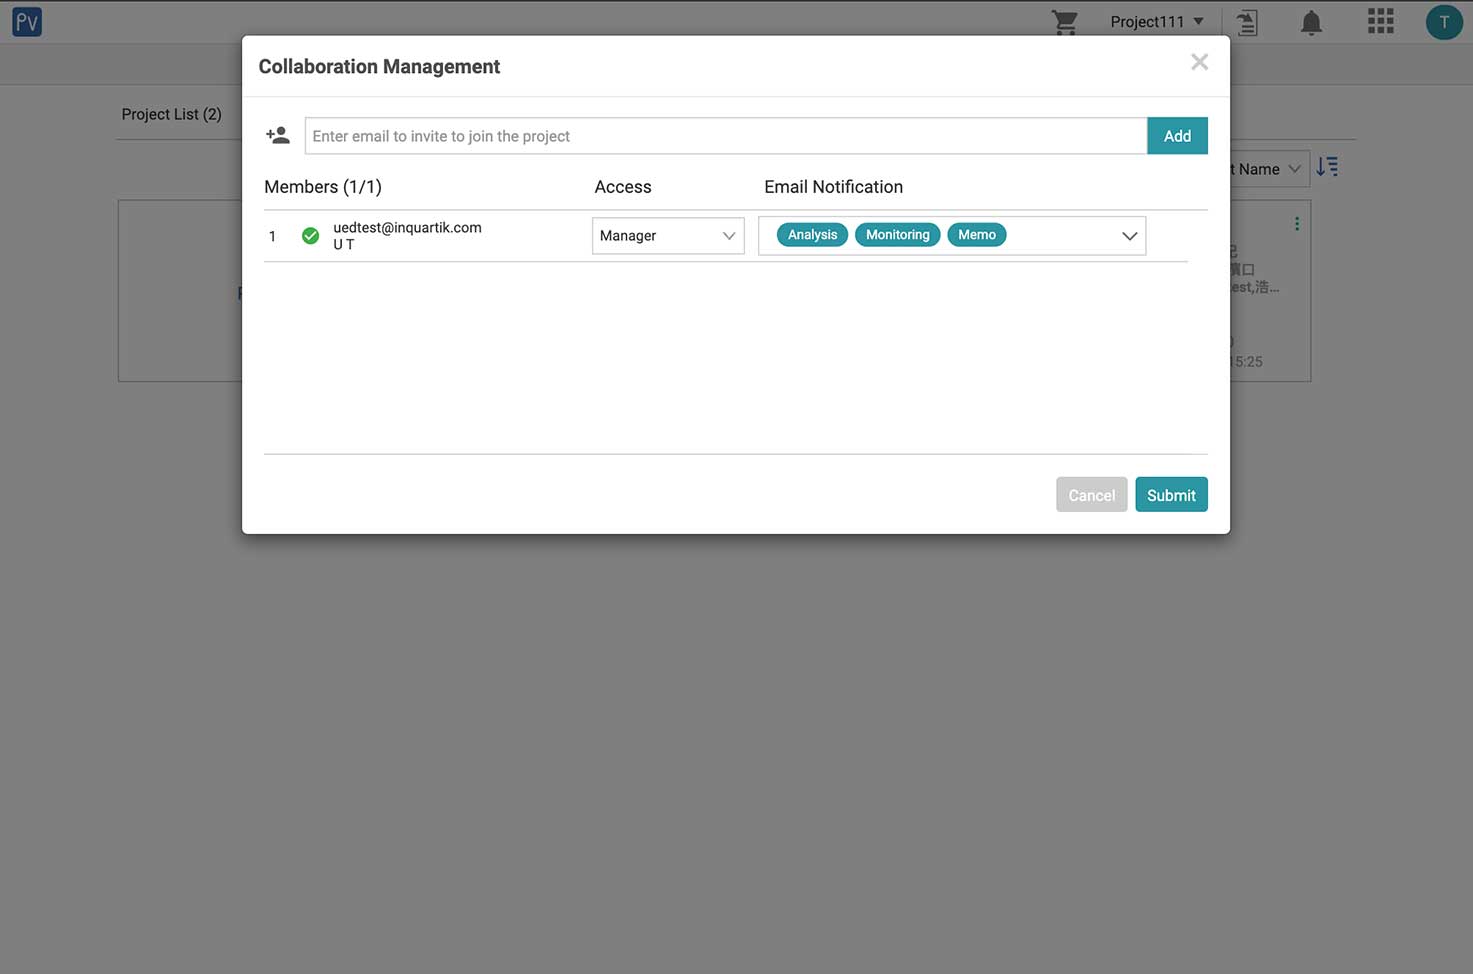
Task: Select the Project List (2) tab
Action: coord(171,115)
